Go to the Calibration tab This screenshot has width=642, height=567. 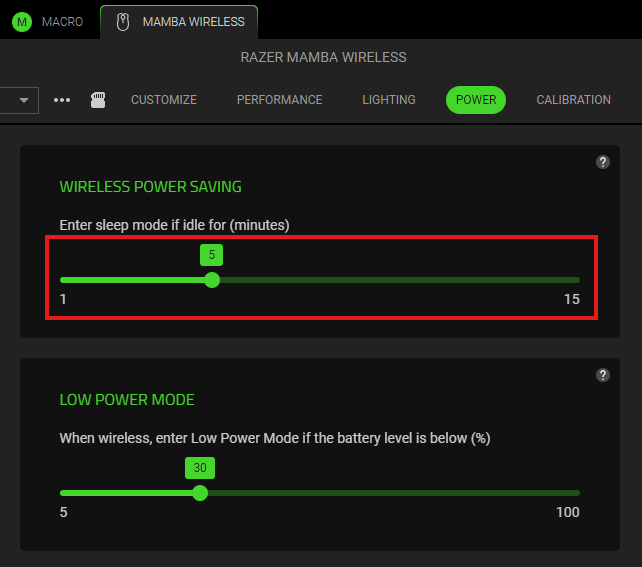click(573, 100)
